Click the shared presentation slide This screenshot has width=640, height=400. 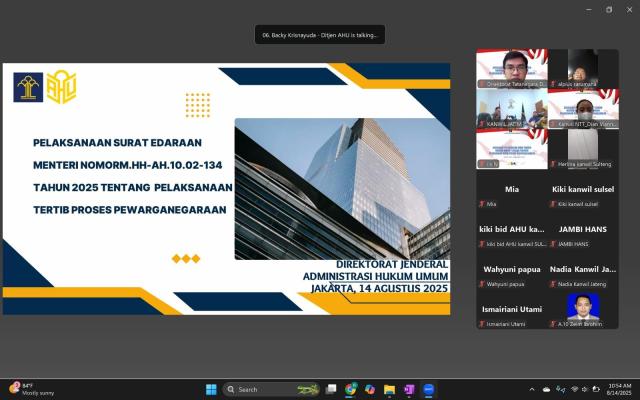pos(226,189)
